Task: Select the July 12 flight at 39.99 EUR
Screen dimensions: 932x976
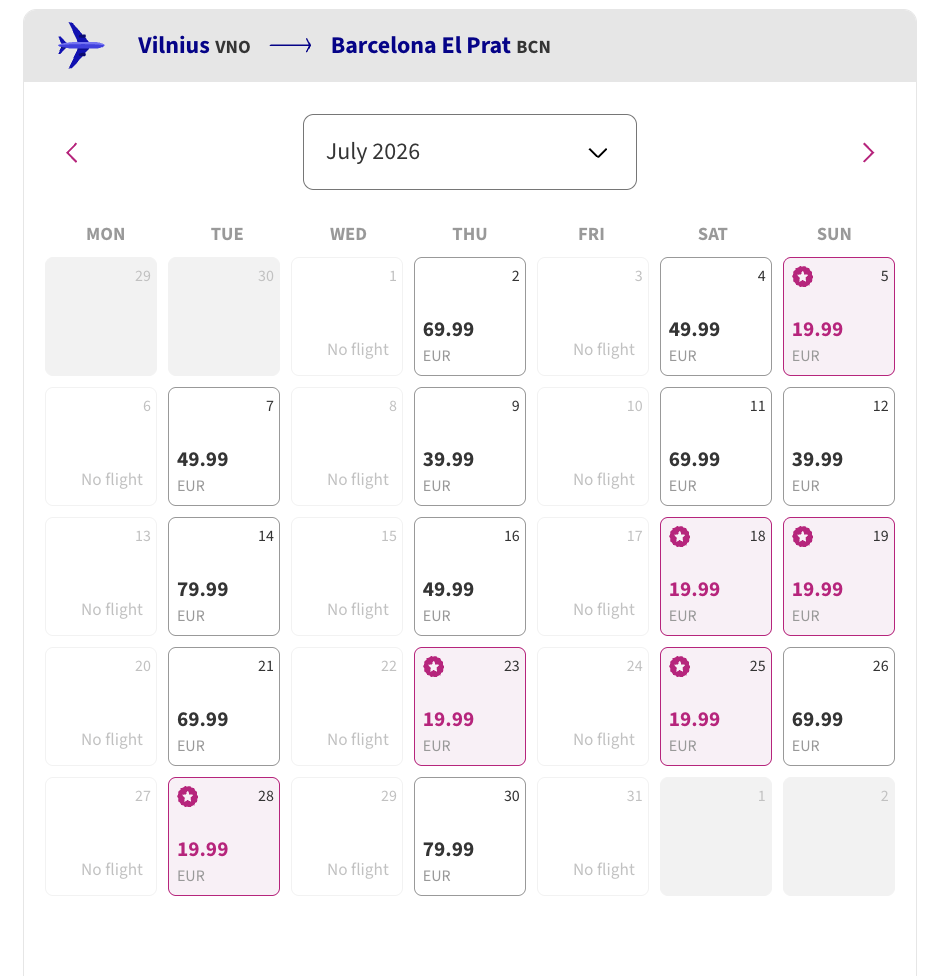Action: pyautogui.click(x=839, y=447)
